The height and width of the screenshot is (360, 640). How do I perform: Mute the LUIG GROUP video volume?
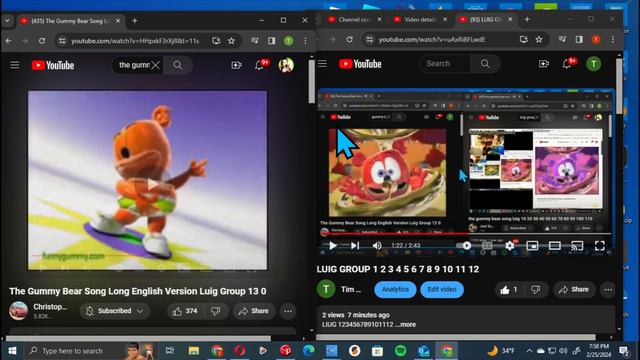pyautogui.click(x=377, y=245)
